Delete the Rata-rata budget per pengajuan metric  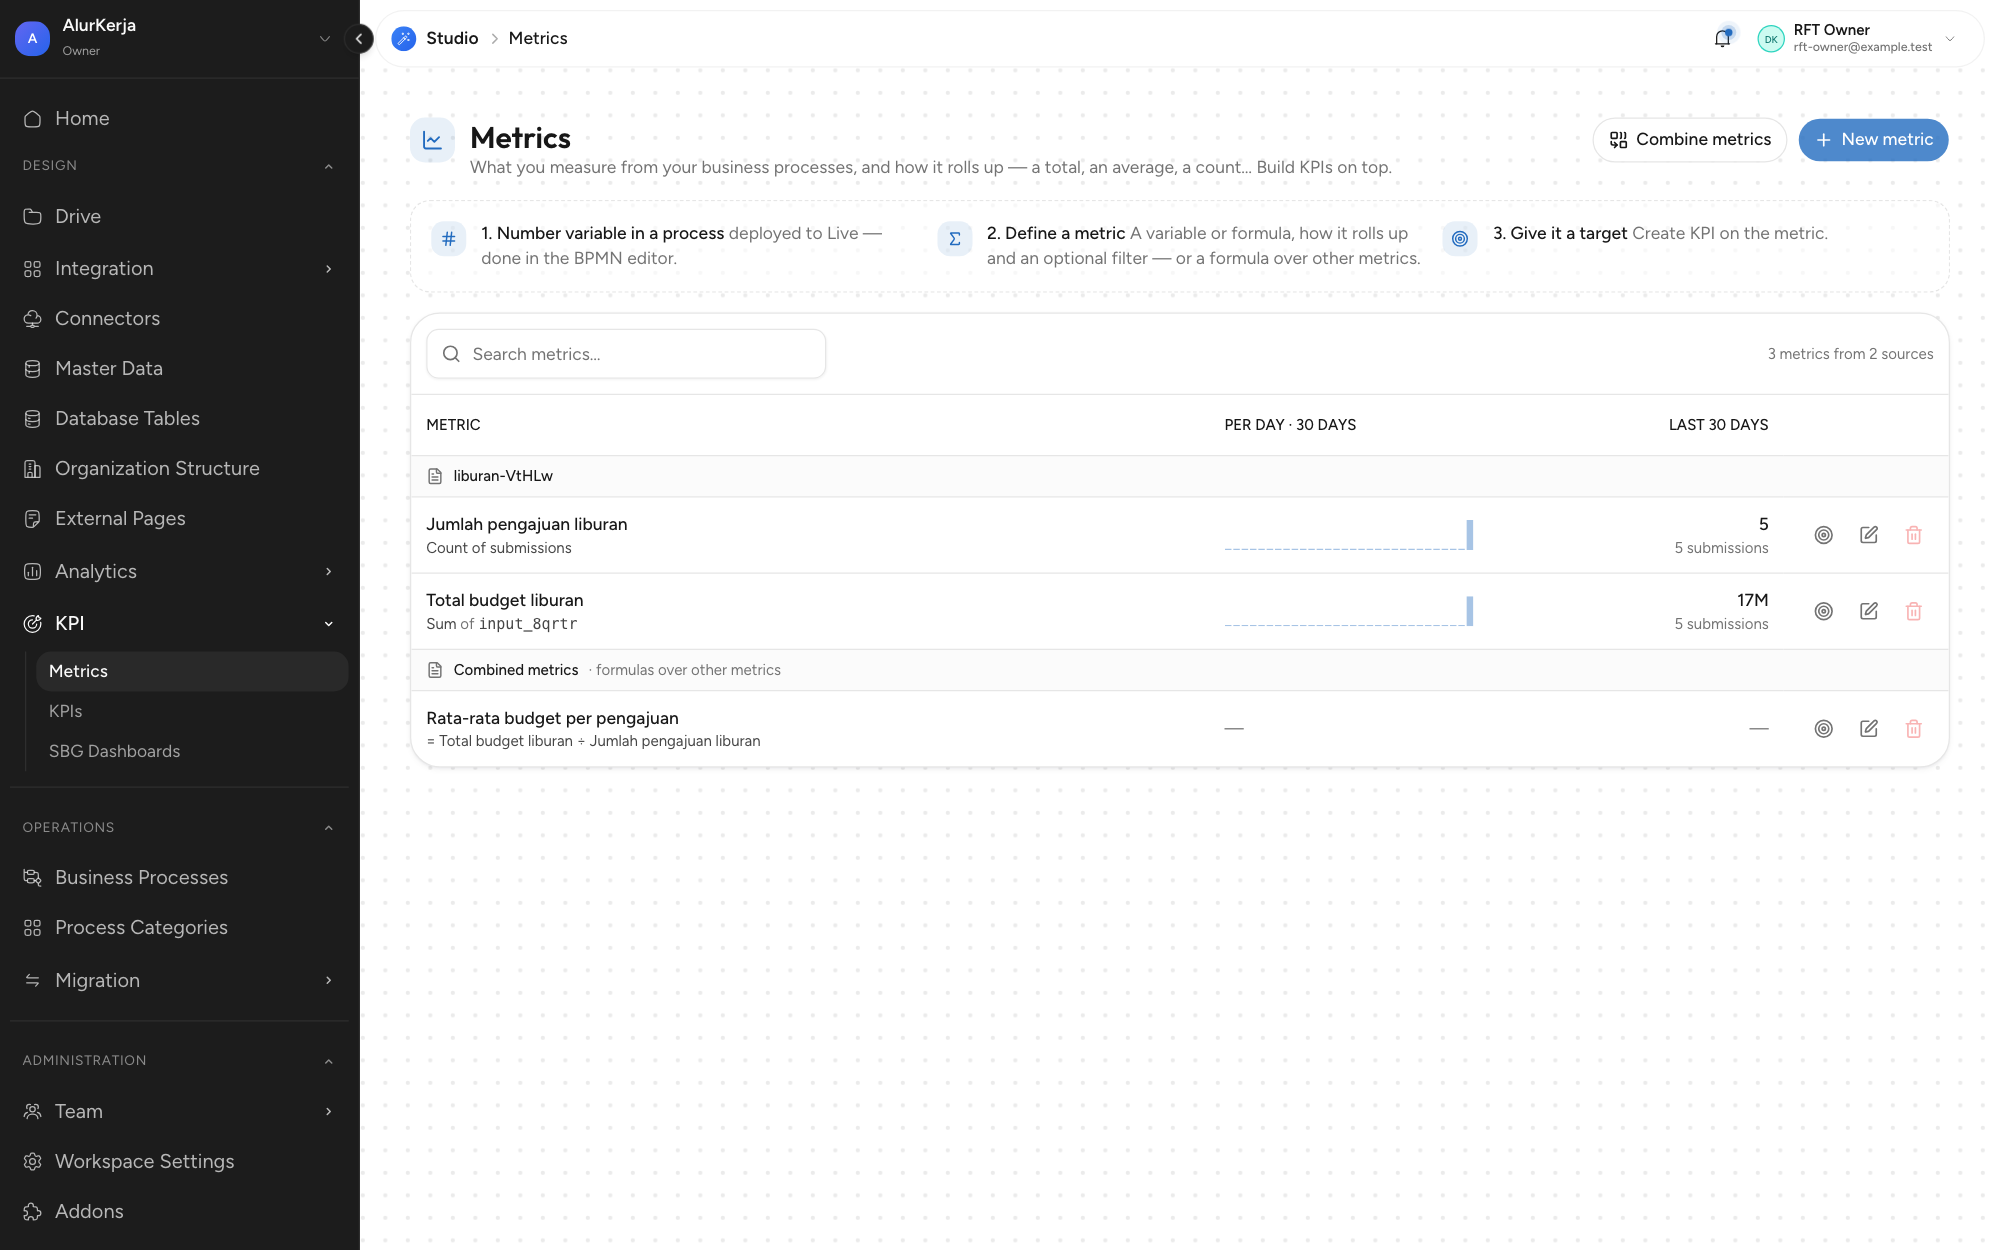coord(1914,729)
